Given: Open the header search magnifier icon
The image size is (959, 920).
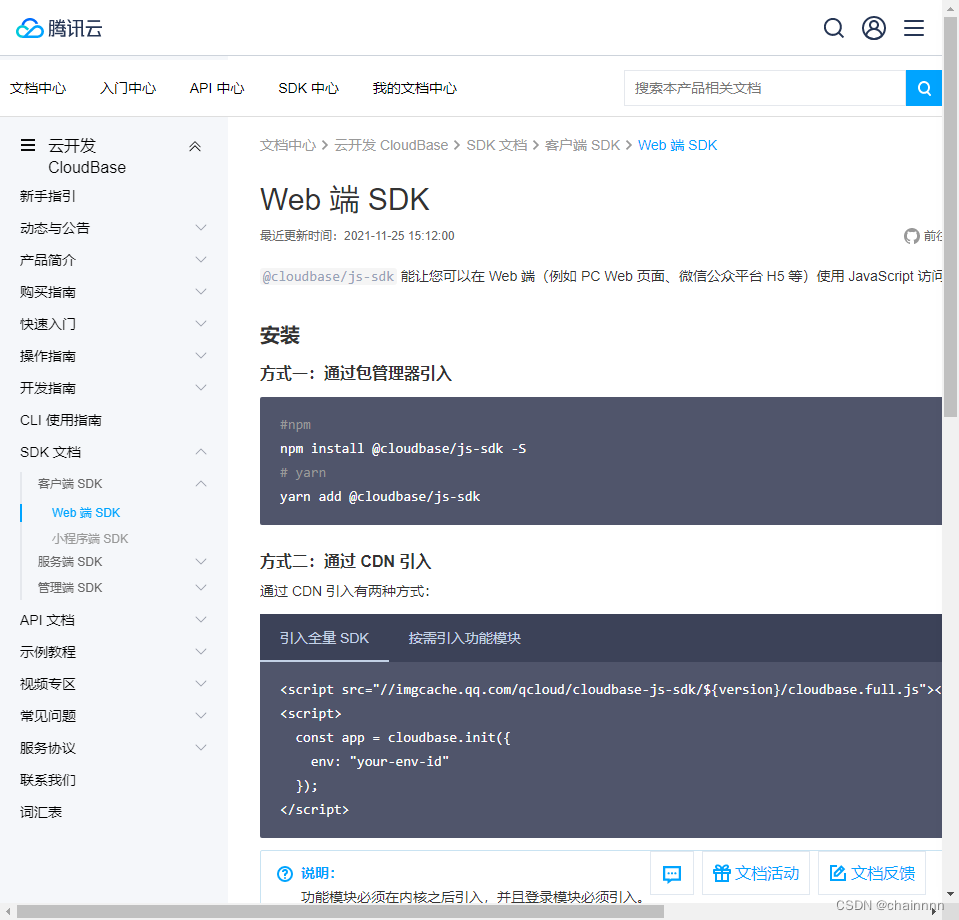Looking at the screenshot, I should pyautogui.click(x=834, y=28).
